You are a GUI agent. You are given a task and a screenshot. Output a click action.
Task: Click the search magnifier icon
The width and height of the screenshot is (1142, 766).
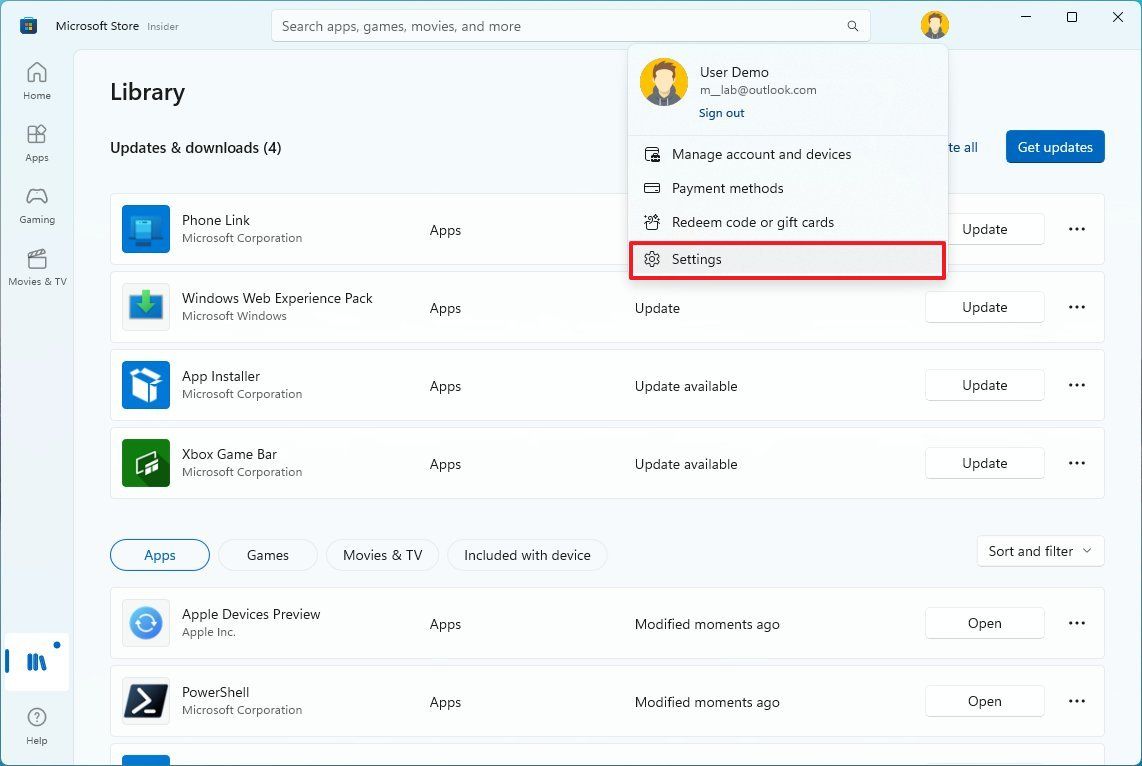[x=851, y=25]
